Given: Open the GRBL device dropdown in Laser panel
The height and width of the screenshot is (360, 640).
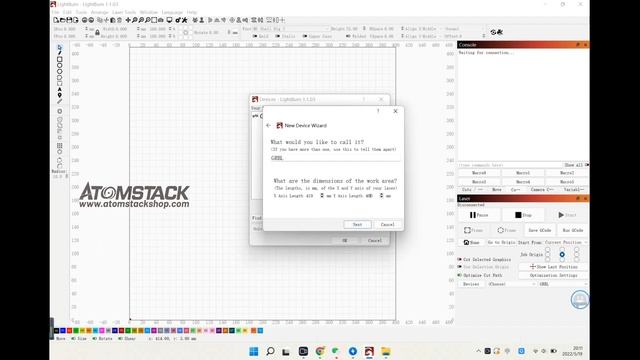Looking at the screenshot, I should (563, 284).
